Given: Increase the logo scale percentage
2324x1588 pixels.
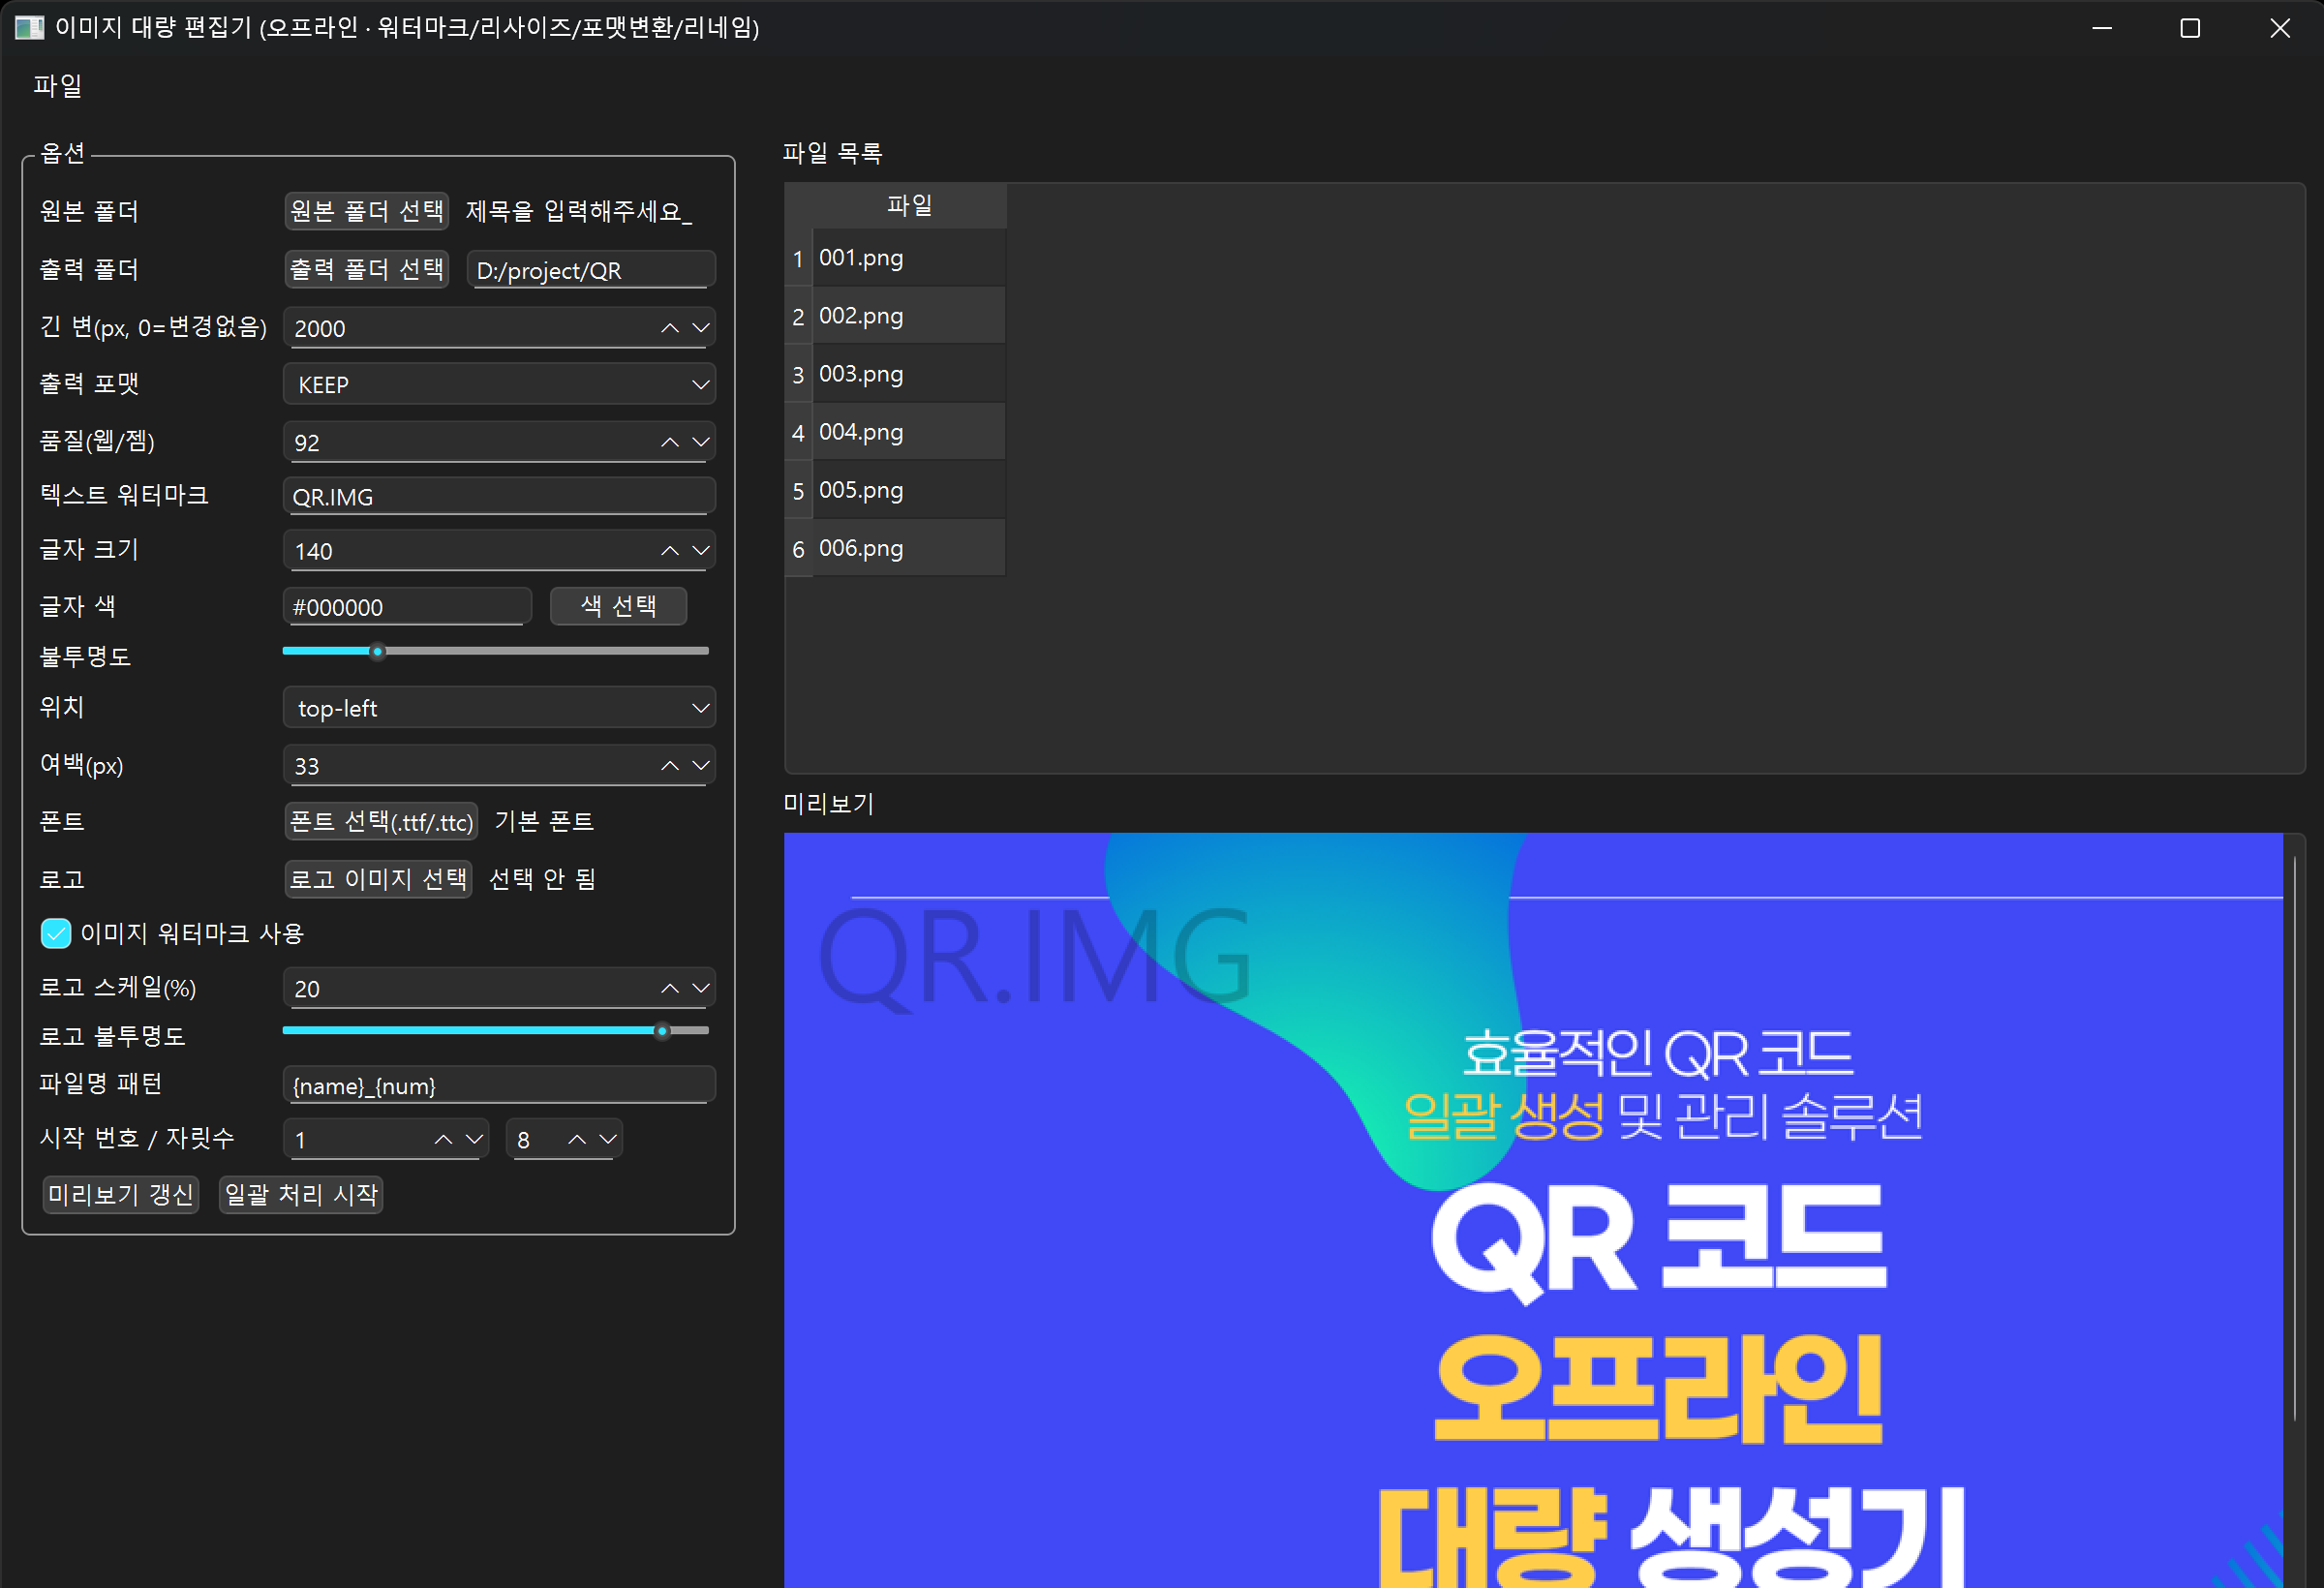Looking at the screenshot, I should click(x=669, y=988).
